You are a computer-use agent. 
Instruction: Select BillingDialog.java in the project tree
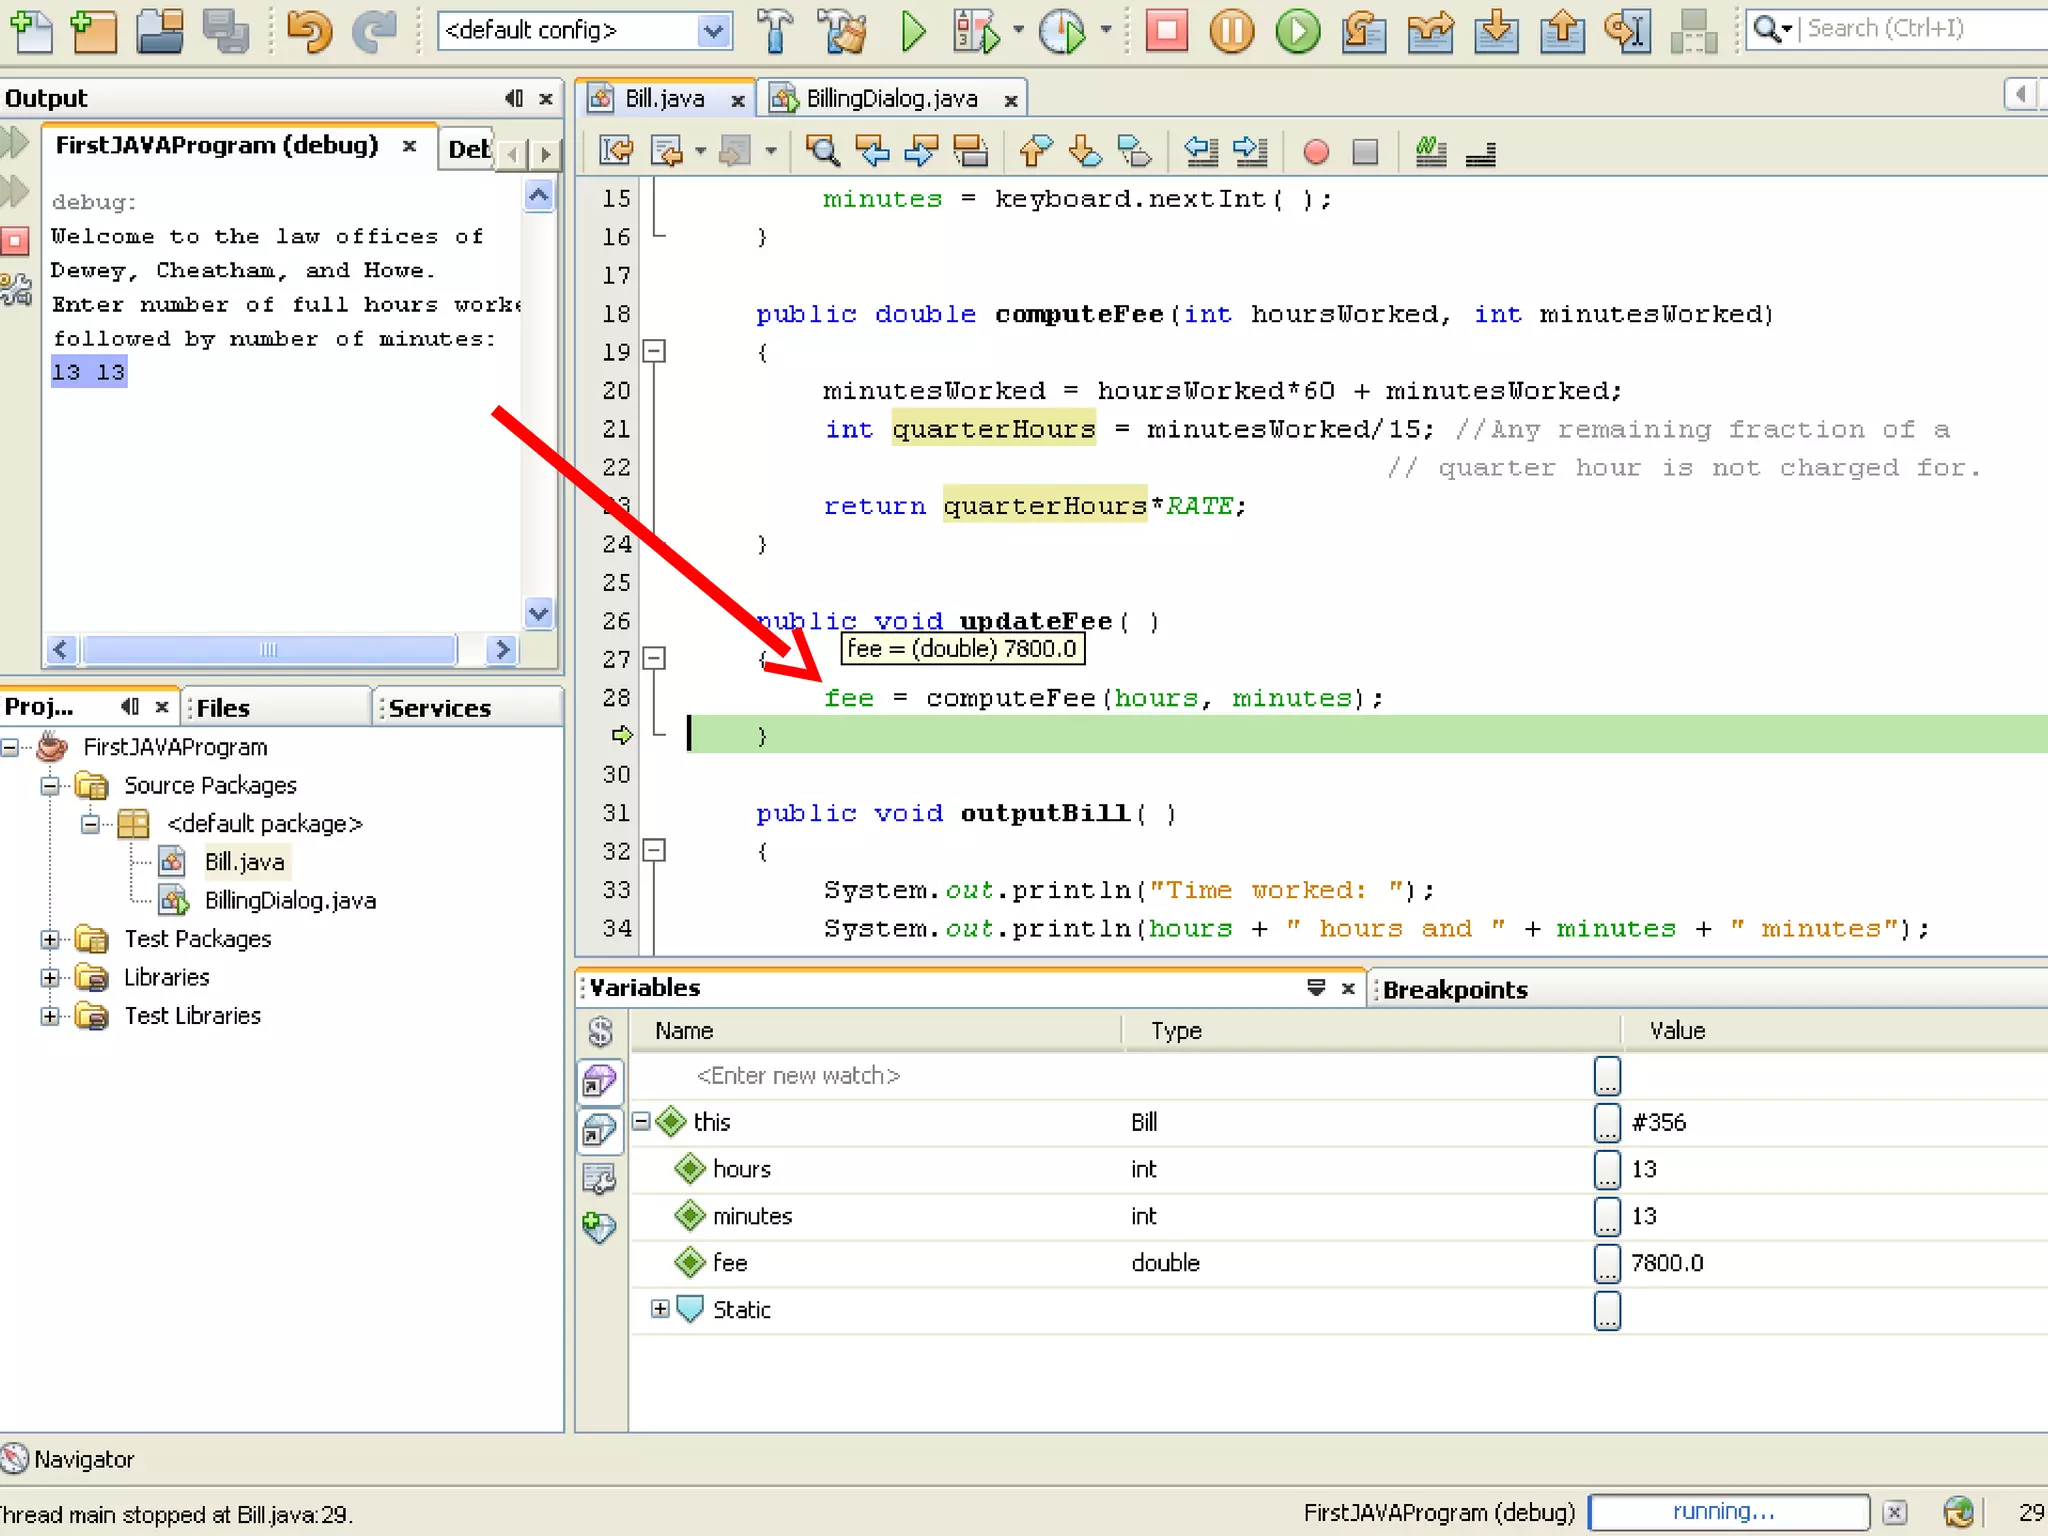290,900
